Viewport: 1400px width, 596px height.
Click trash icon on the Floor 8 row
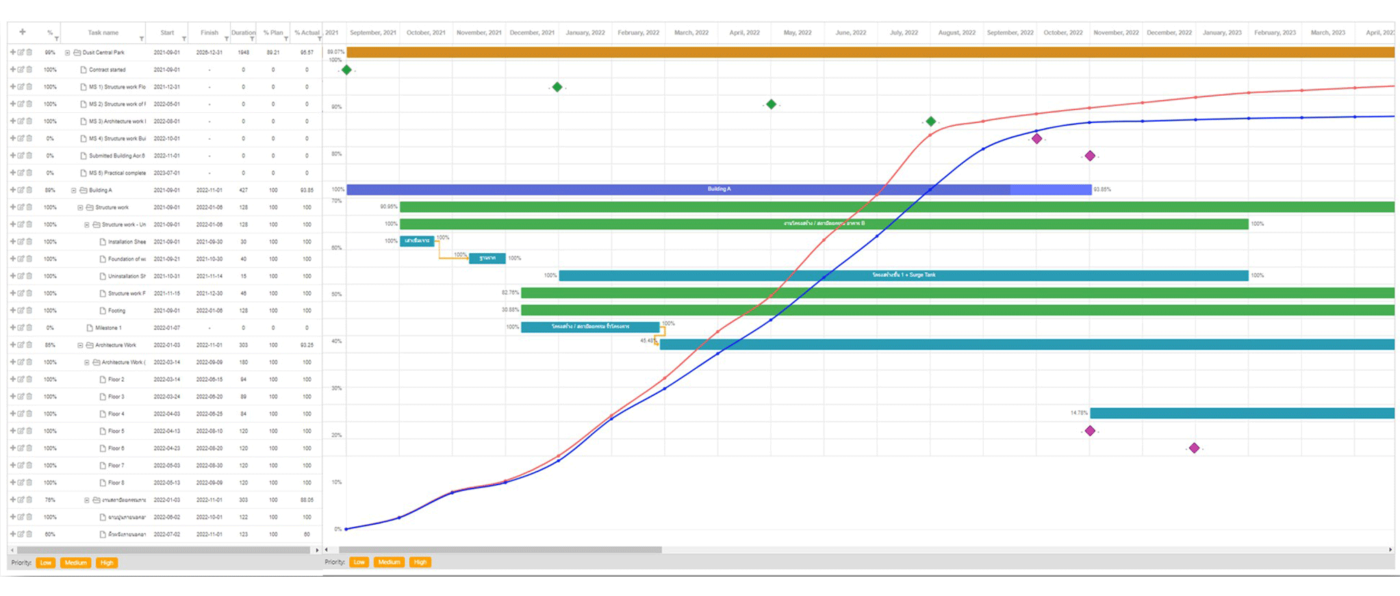point(29,483)
